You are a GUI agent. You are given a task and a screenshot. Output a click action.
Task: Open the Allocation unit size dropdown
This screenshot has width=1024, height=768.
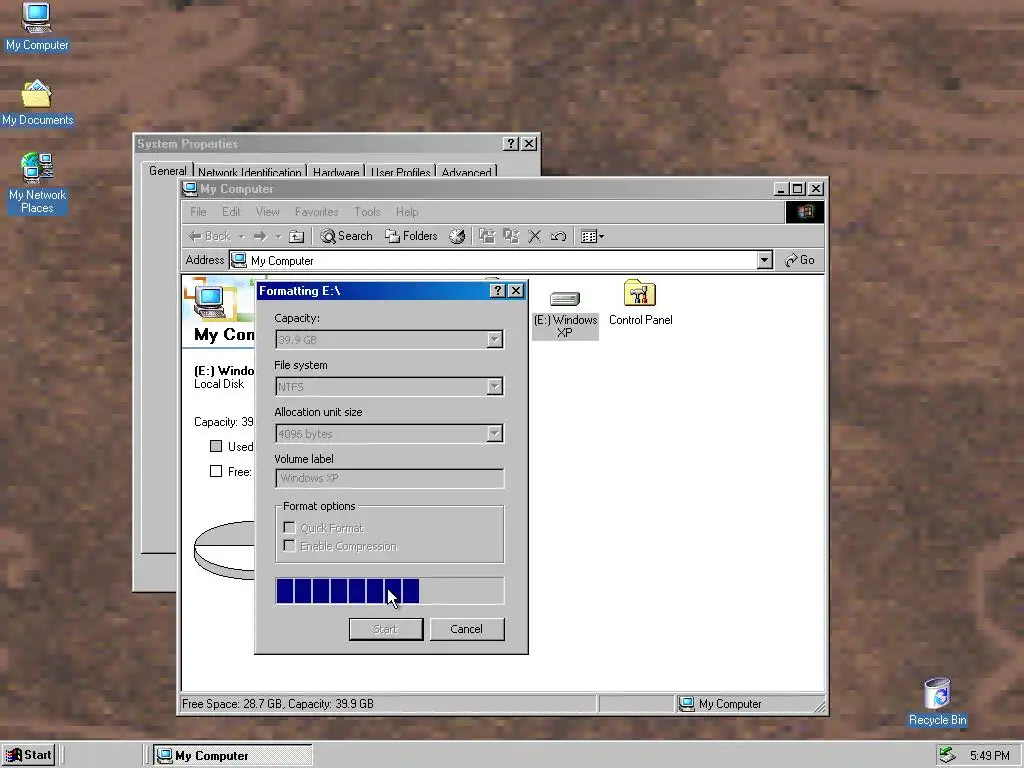click(494, 434)
